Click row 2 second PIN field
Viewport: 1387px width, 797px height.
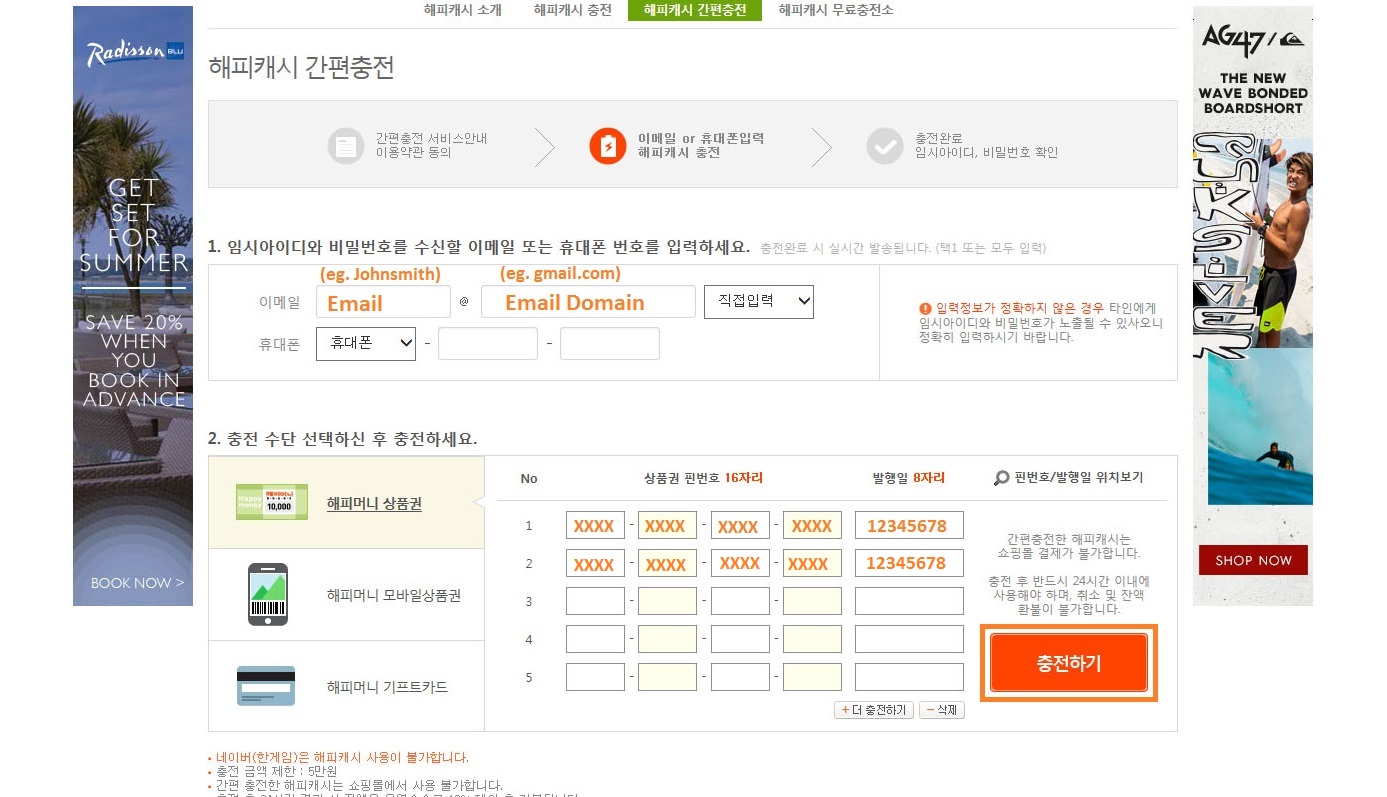(x=667, y=563)
